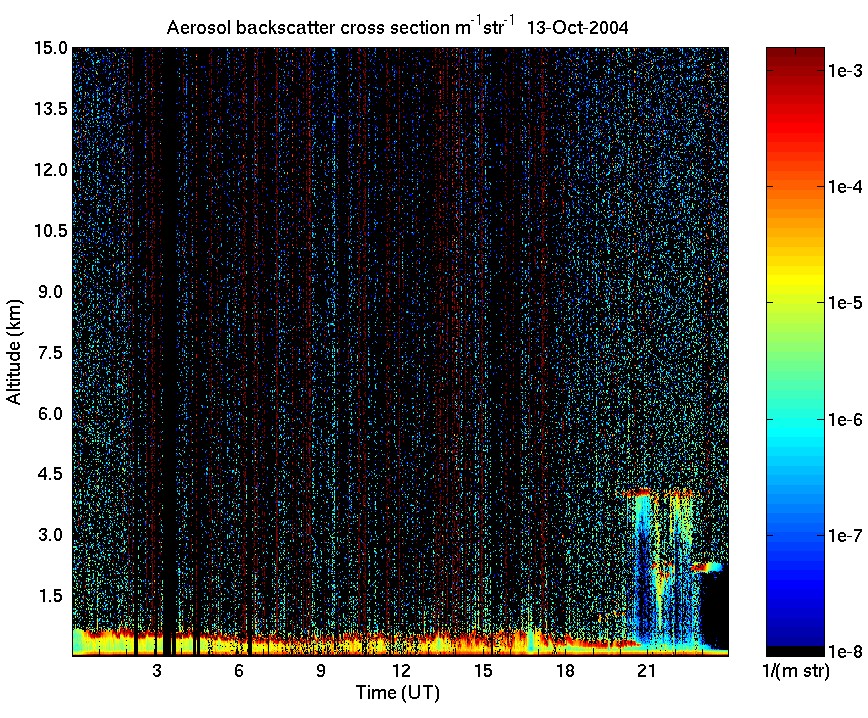
Task: Click the 1e-6 colorbar label
Action: [845, 420]
